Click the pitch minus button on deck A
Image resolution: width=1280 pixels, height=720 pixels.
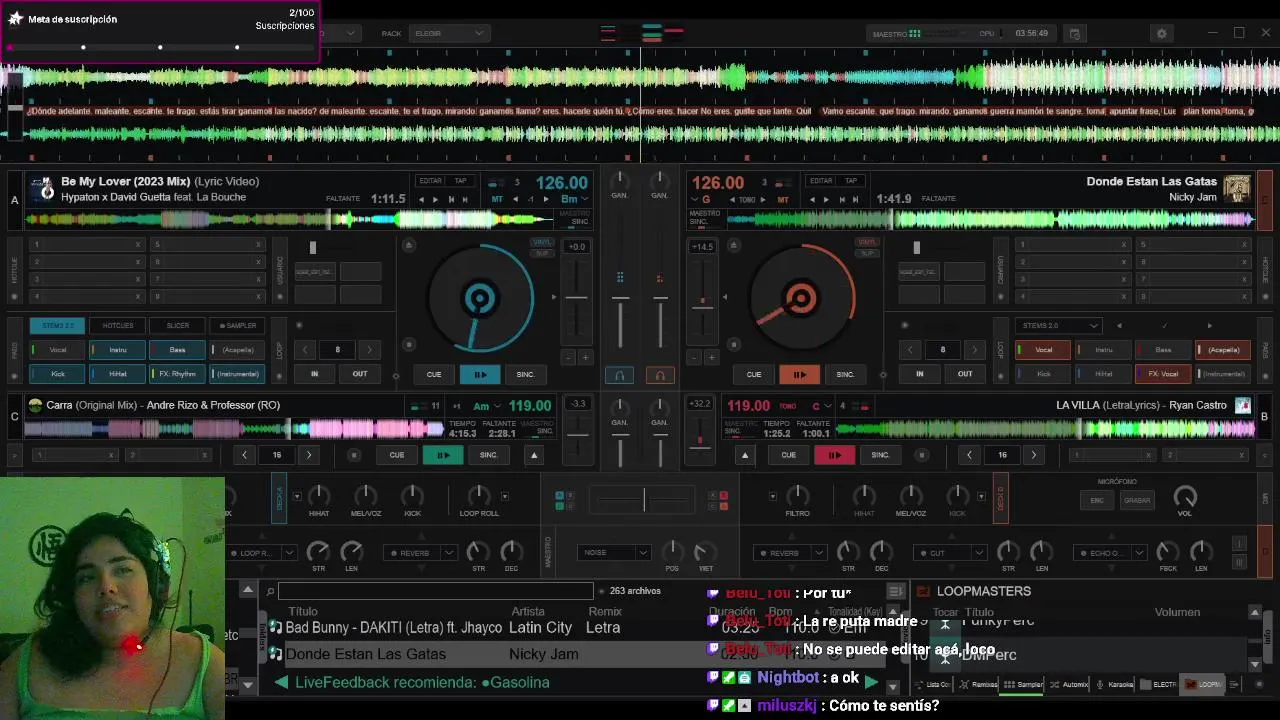tap(568, 357)
